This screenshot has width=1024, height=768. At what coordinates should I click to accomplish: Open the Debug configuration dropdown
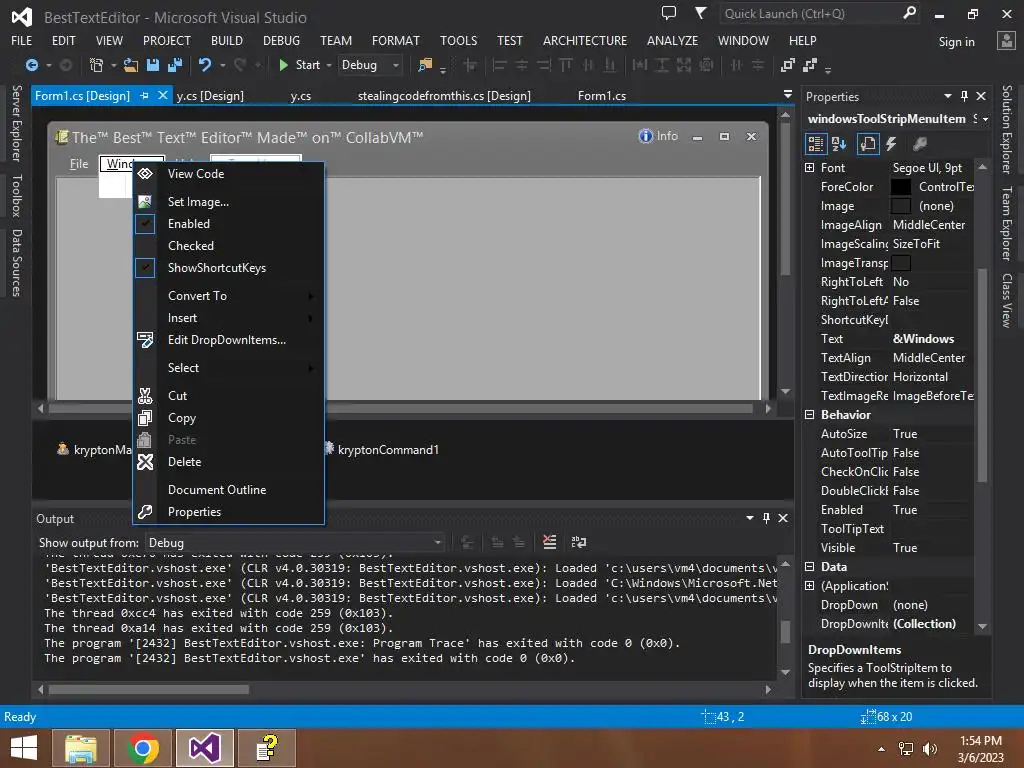(x=370, y=65)
